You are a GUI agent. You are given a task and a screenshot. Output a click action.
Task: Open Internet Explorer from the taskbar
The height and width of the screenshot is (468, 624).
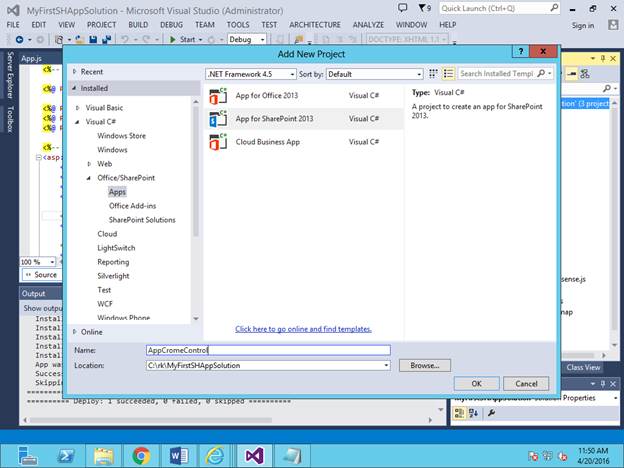215,456
